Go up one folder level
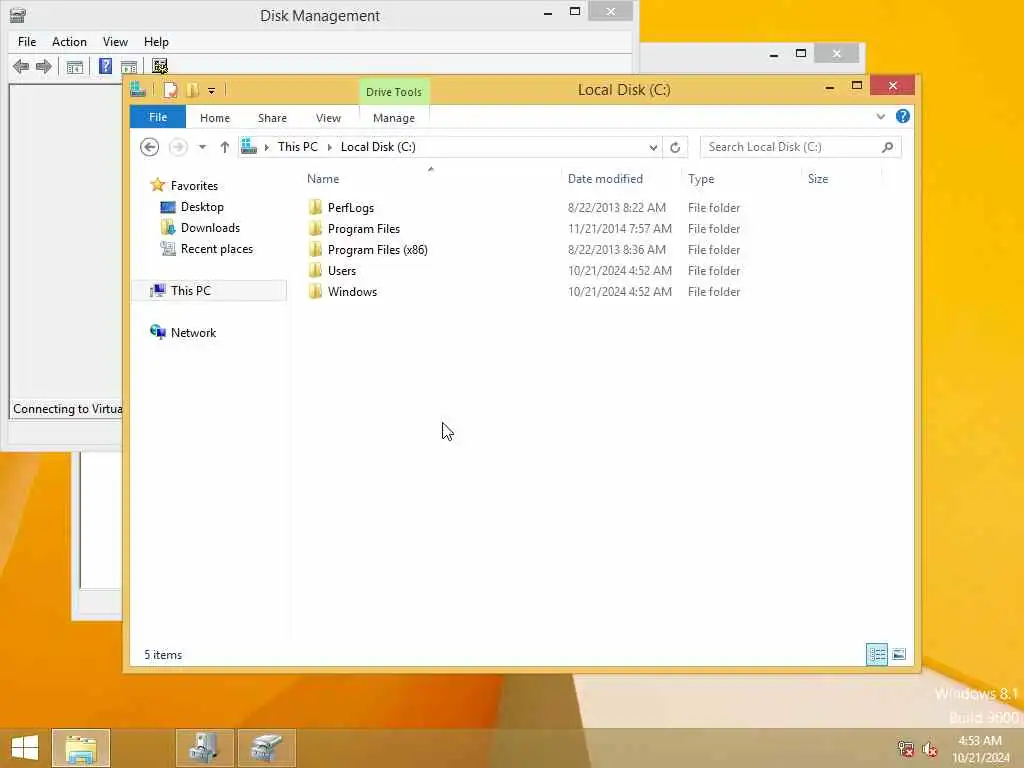The image size is (1024, 768). (225, 147)
